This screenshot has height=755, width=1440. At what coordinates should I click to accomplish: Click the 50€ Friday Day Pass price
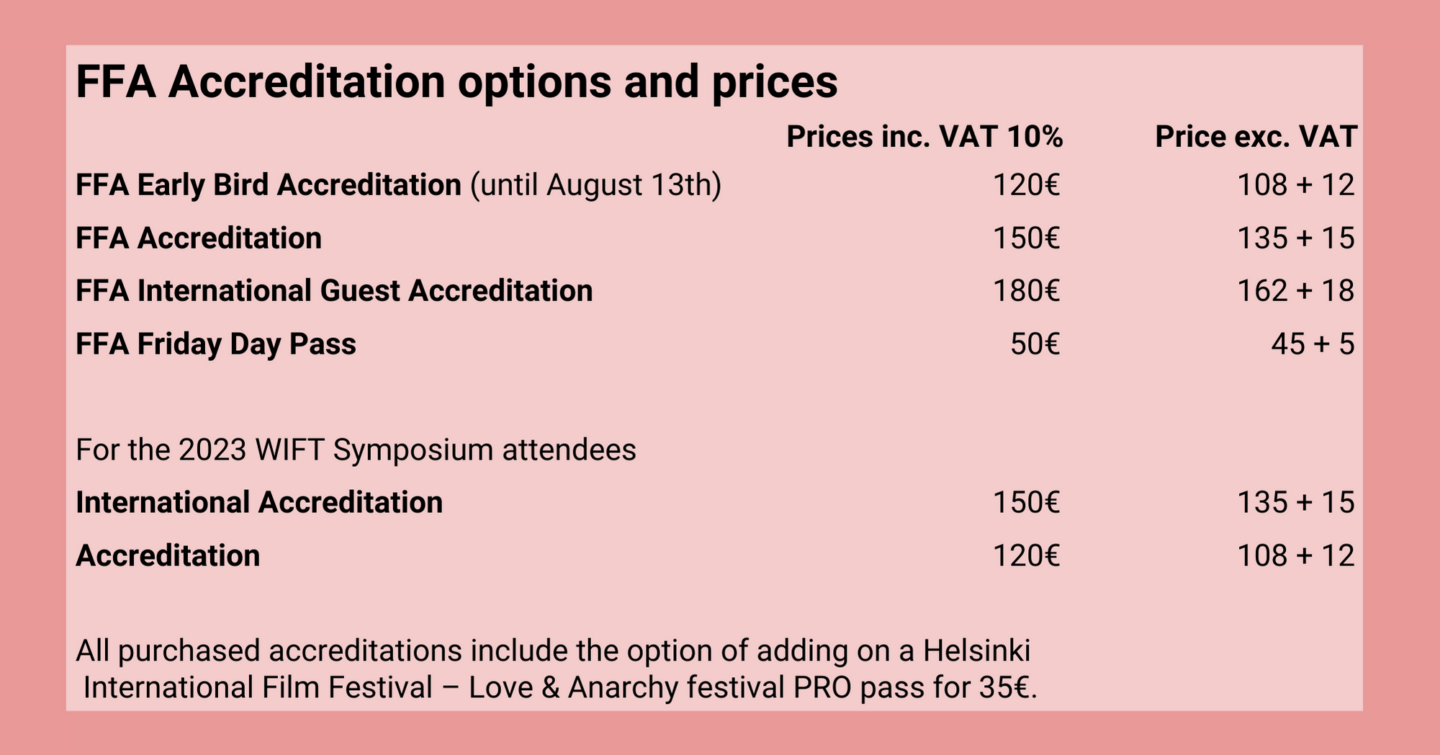(1036, 344)
